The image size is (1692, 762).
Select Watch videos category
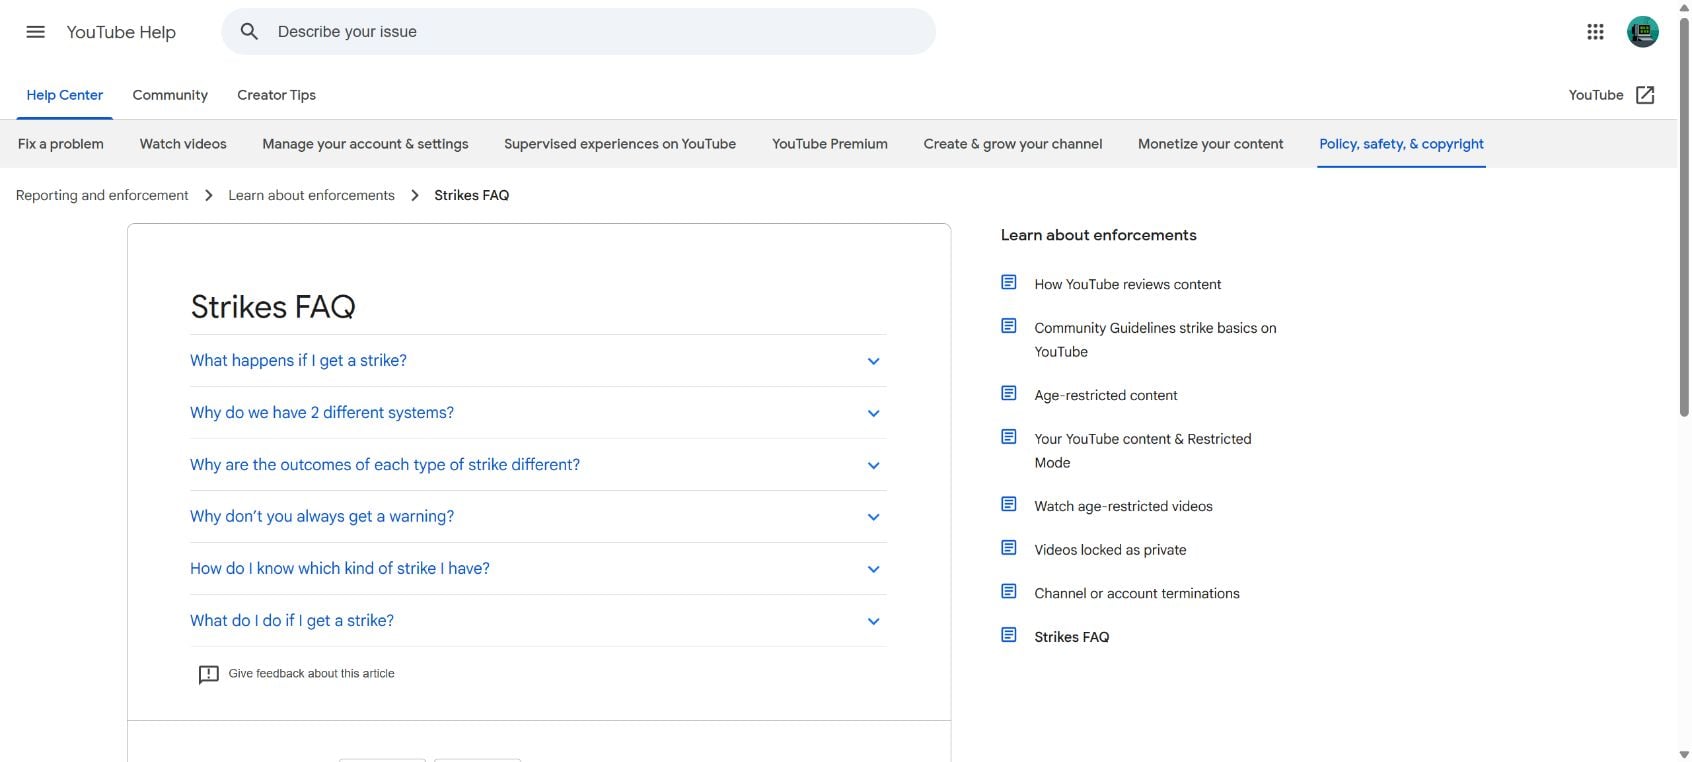click(183, 144)
